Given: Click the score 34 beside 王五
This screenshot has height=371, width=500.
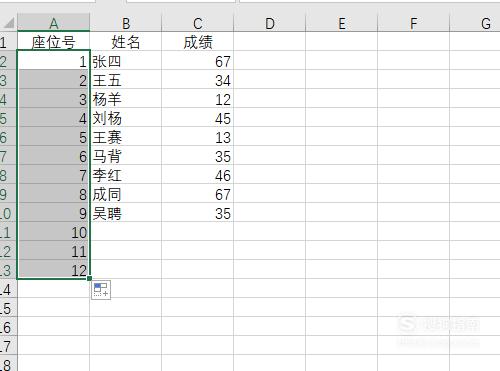Looking at the screenshot, I should [x=198, y=79].
